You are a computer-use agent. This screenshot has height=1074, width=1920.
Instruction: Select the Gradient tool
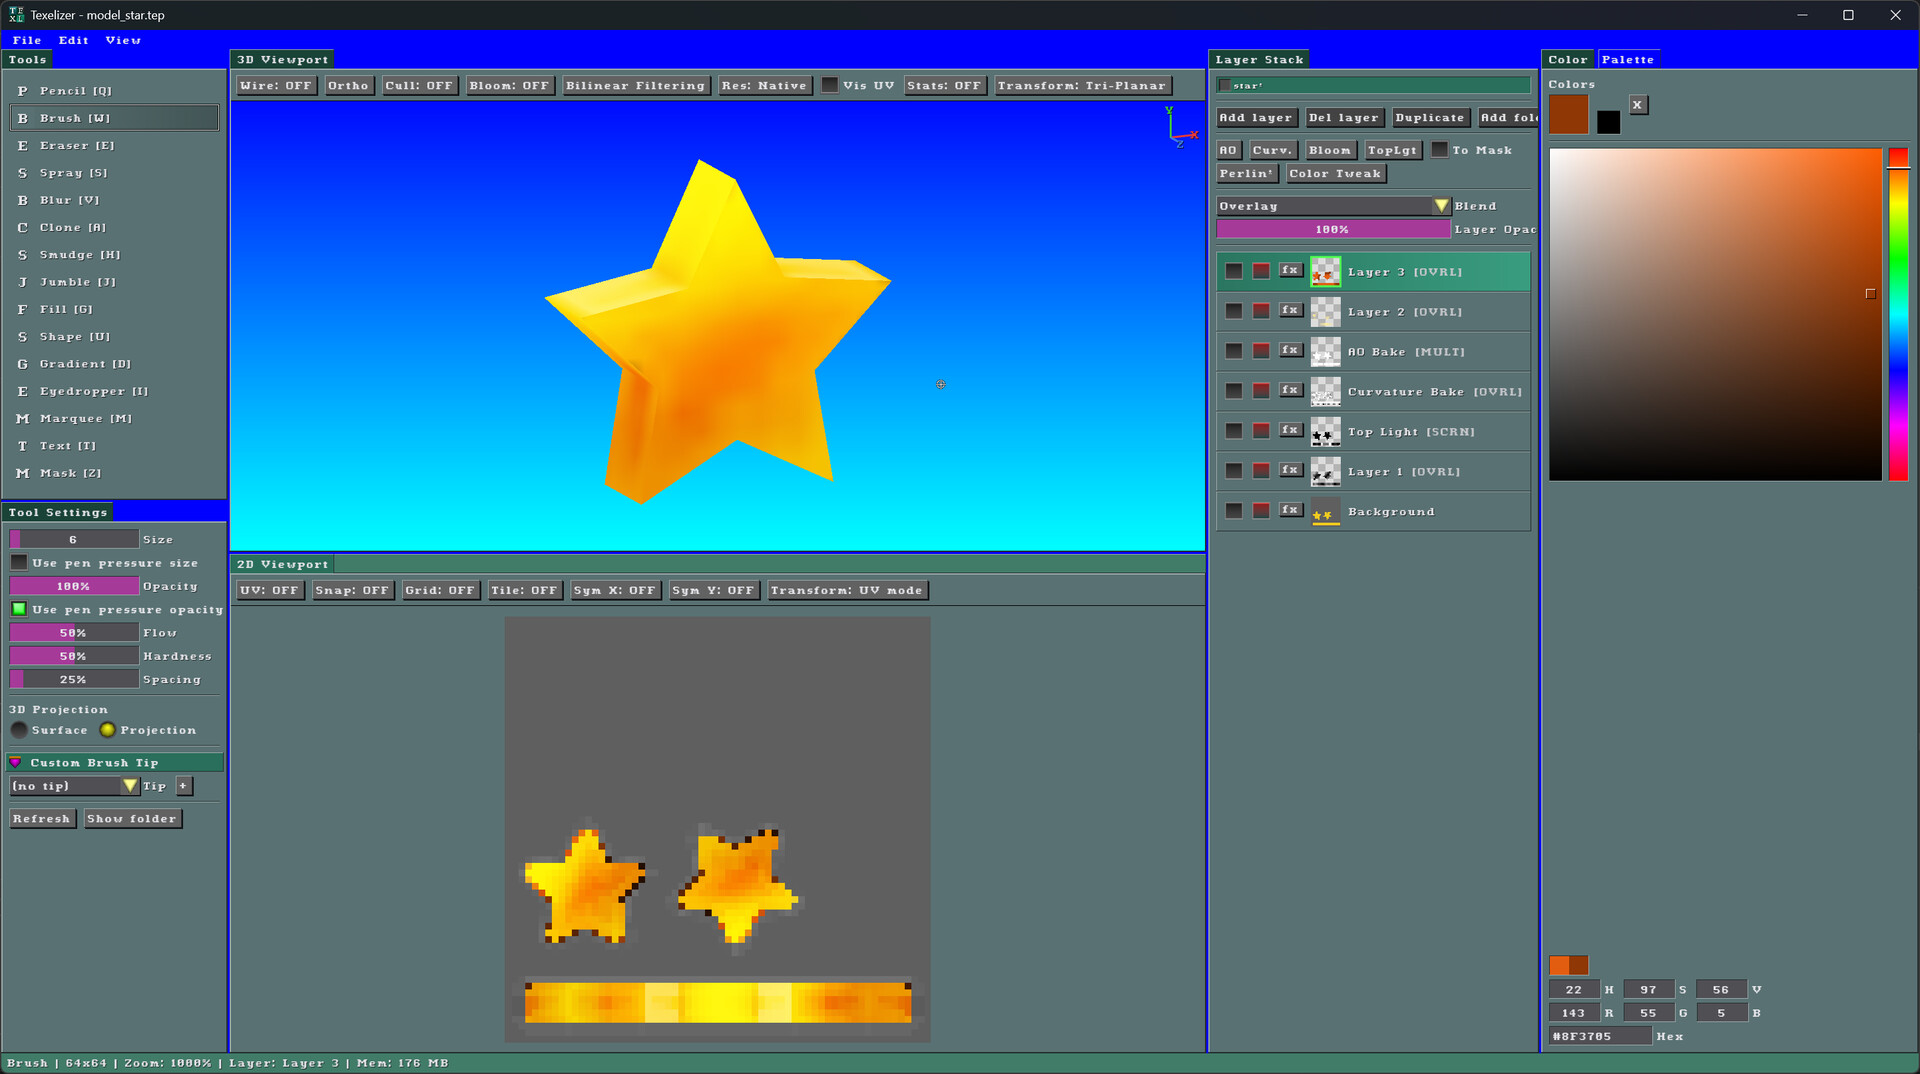(114, 364)
